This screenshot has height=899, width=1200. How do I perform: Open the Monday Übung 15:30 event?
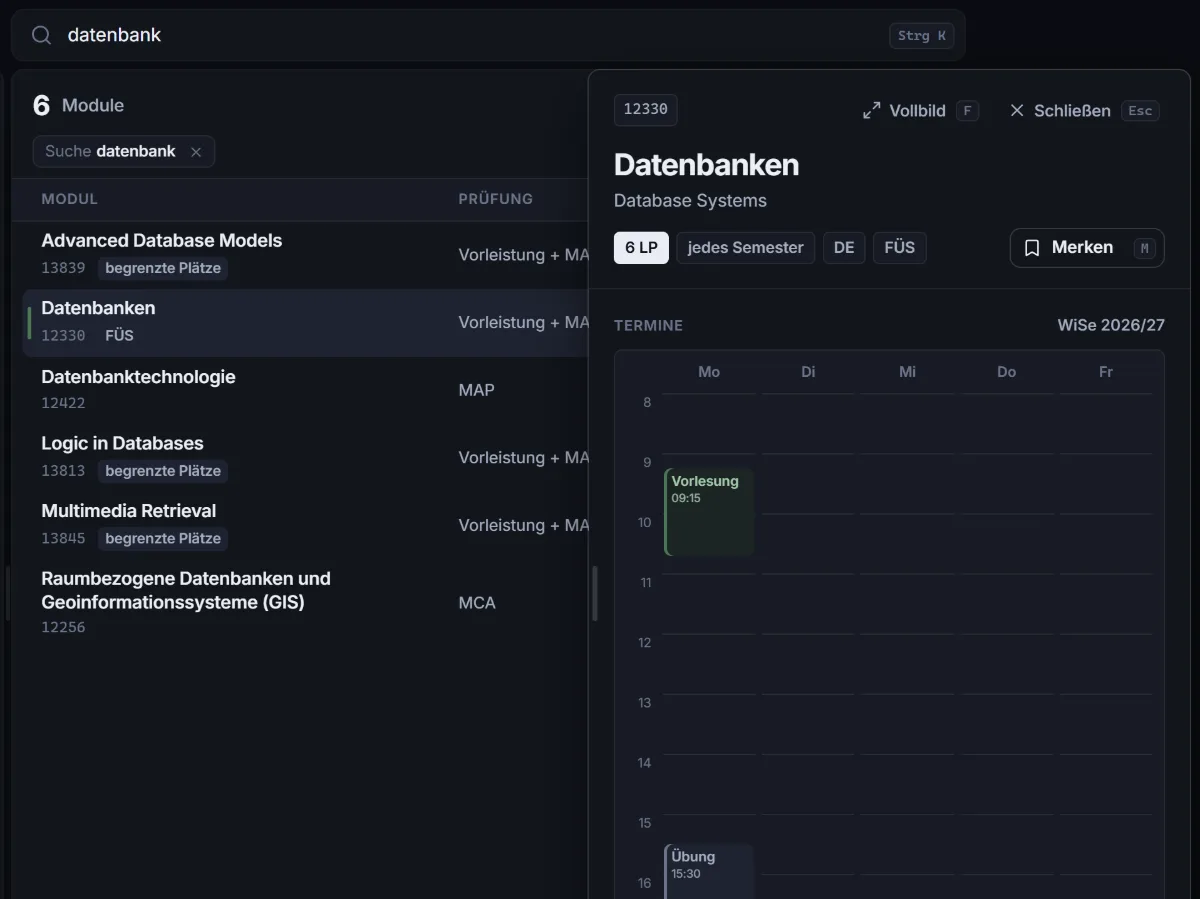coord(709,871)
